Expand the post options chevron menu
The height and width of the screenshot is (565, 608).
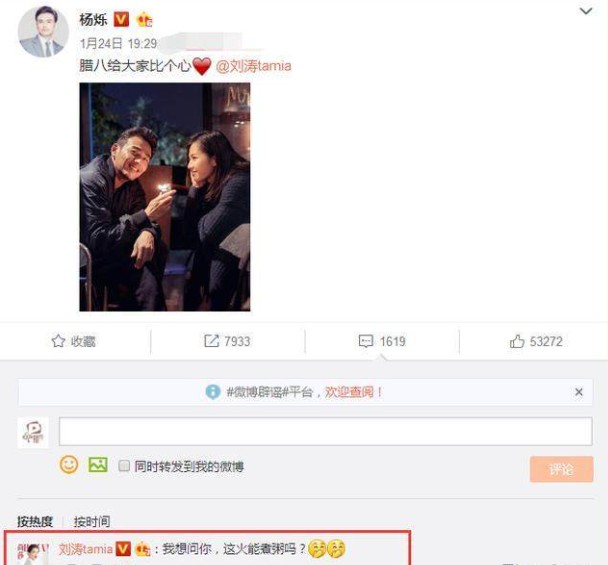(x=586, y=11)
